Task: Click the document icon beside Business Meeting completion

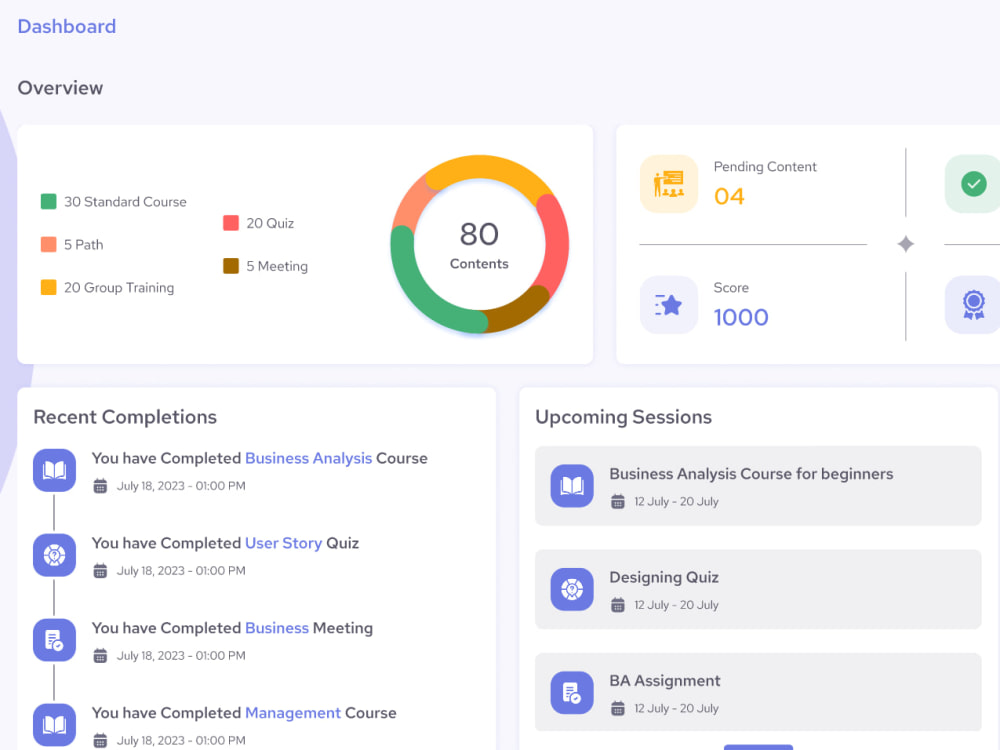Action: pos(54,640)
